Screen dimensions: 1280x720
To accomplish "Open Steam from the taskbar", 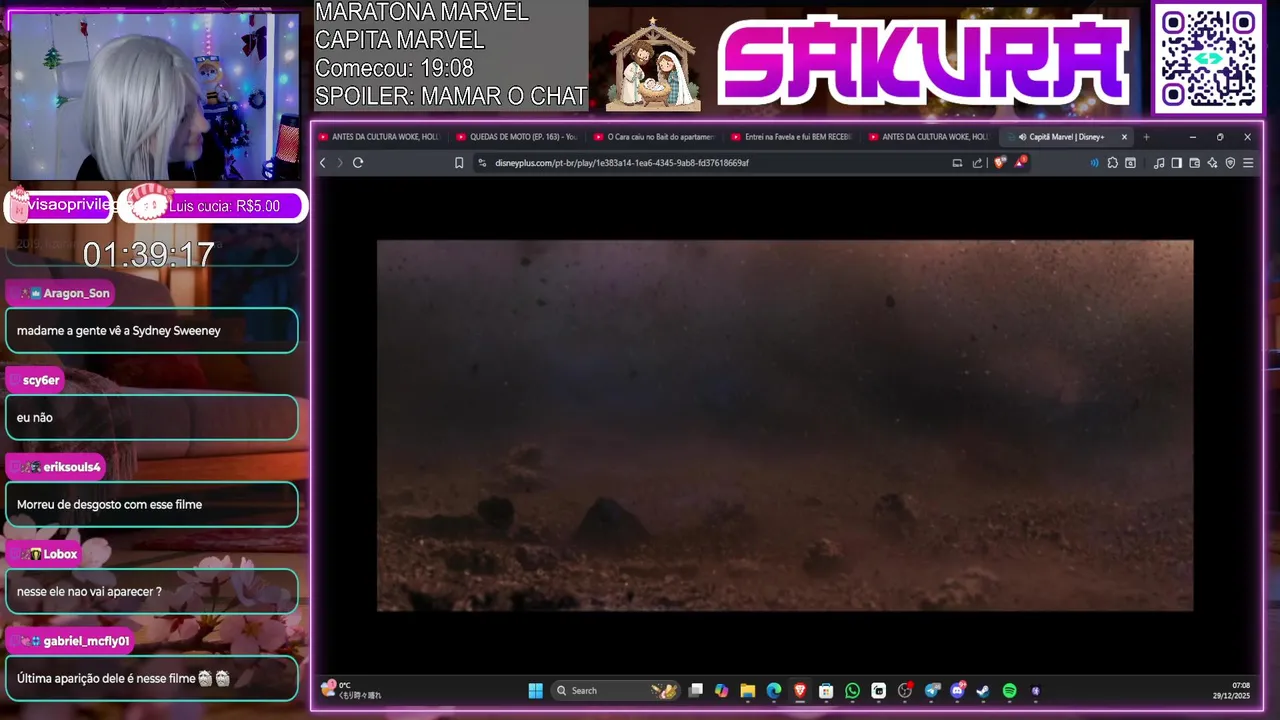I will 983,691.
